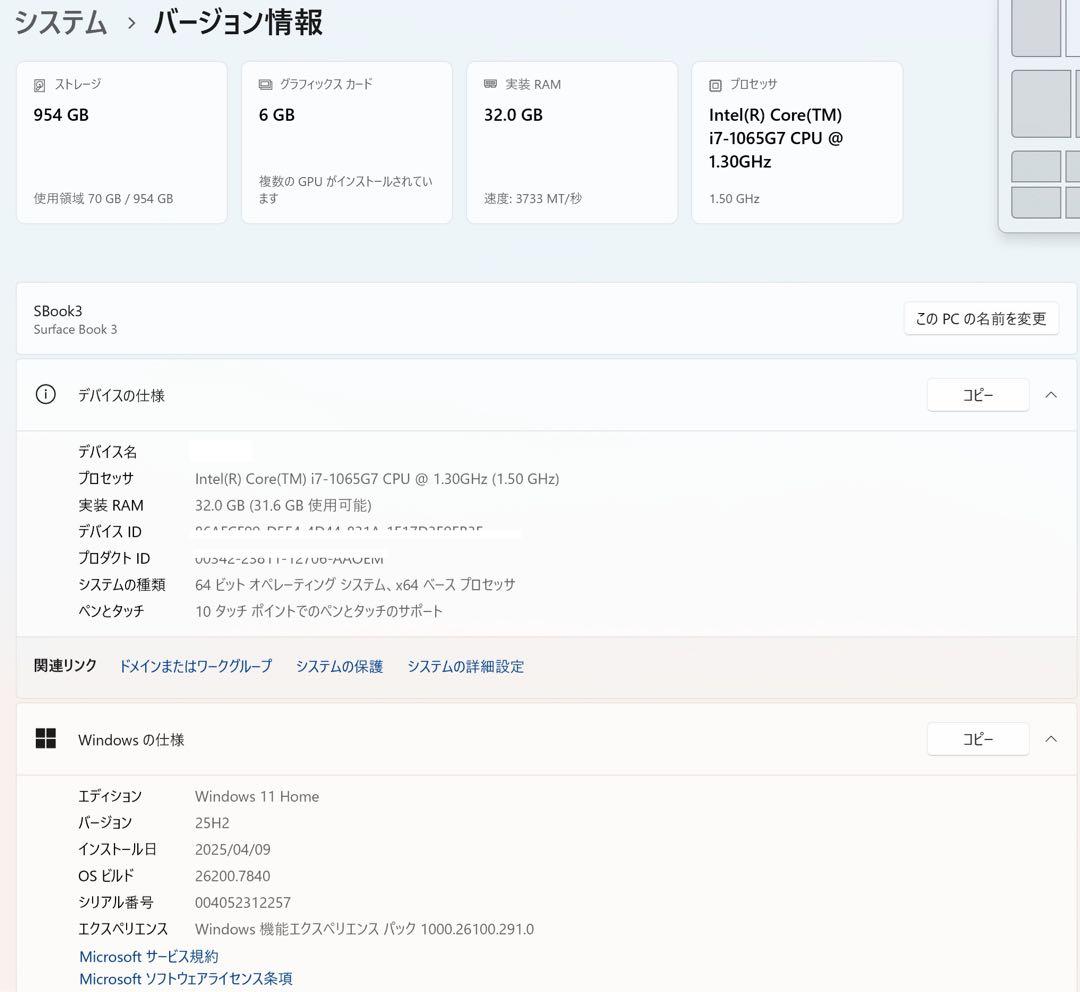Viewport: 1080px width, 992px height.
Task: Open Microsoft ソフトウェアライセンス条項 link
Action: point(185,979)
